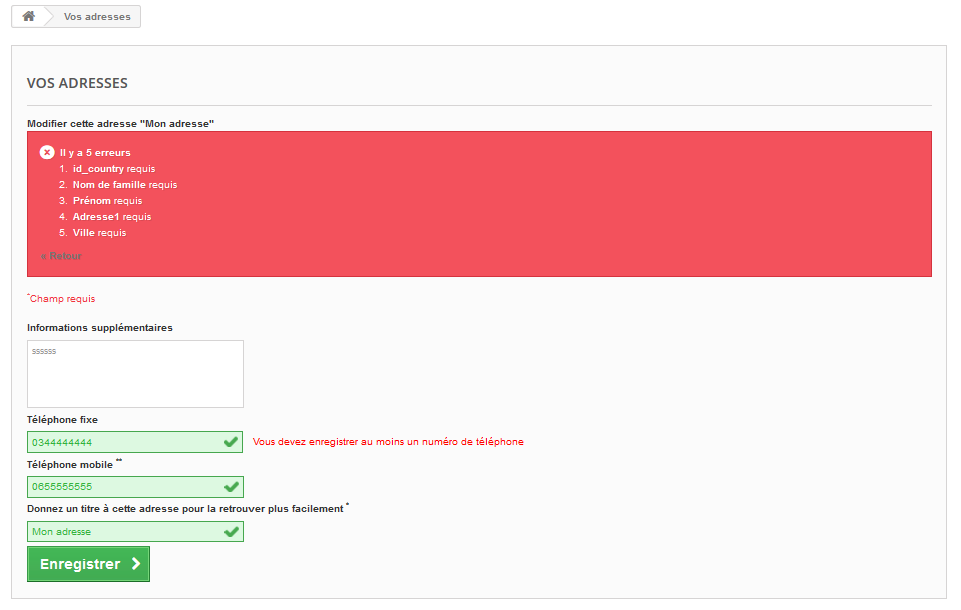Click the Téléphone fixe label
Screen dimensions: 961x610
click(x=63, y=420)
